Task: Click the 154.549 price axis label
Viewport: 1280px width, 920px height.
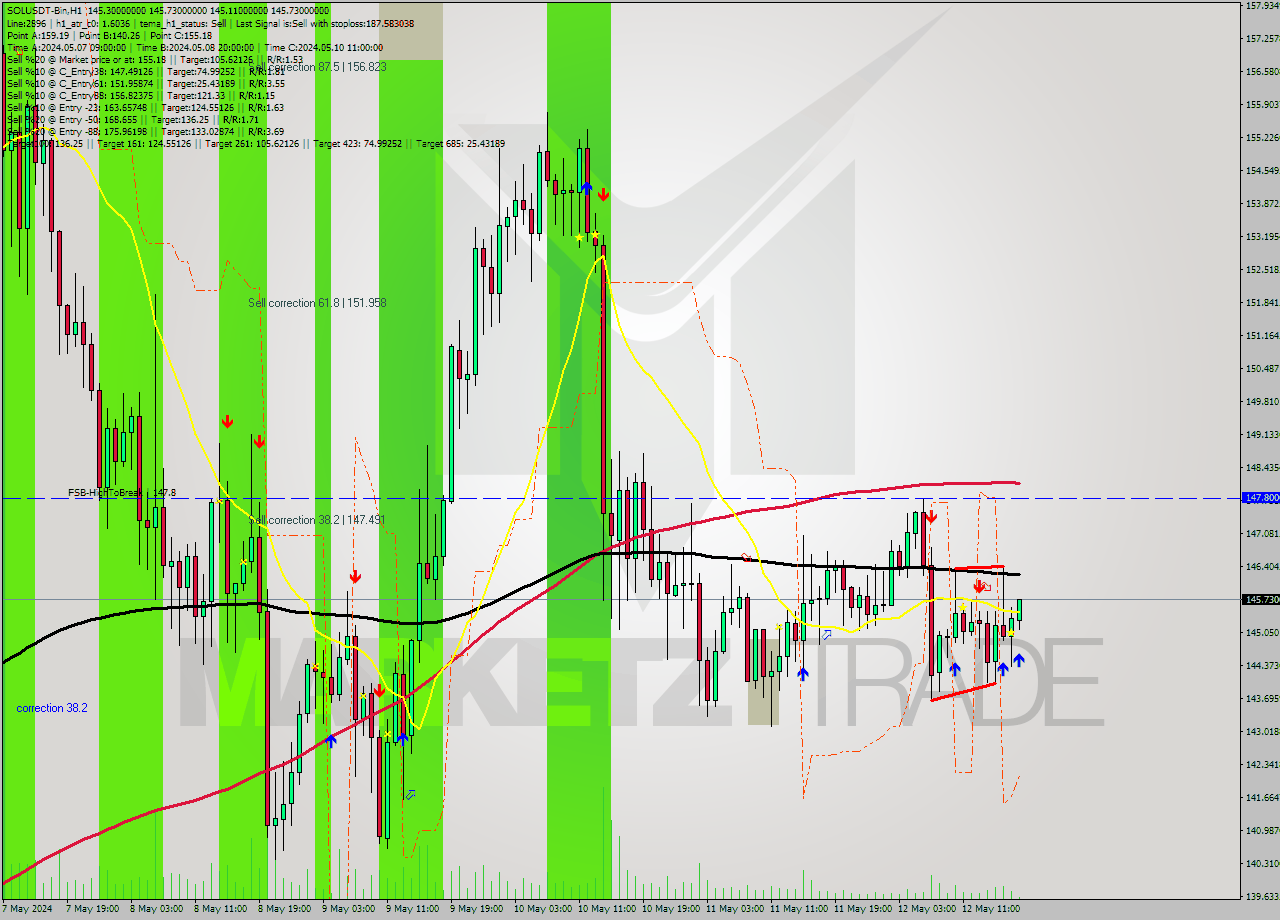Action: (1263, 170)
